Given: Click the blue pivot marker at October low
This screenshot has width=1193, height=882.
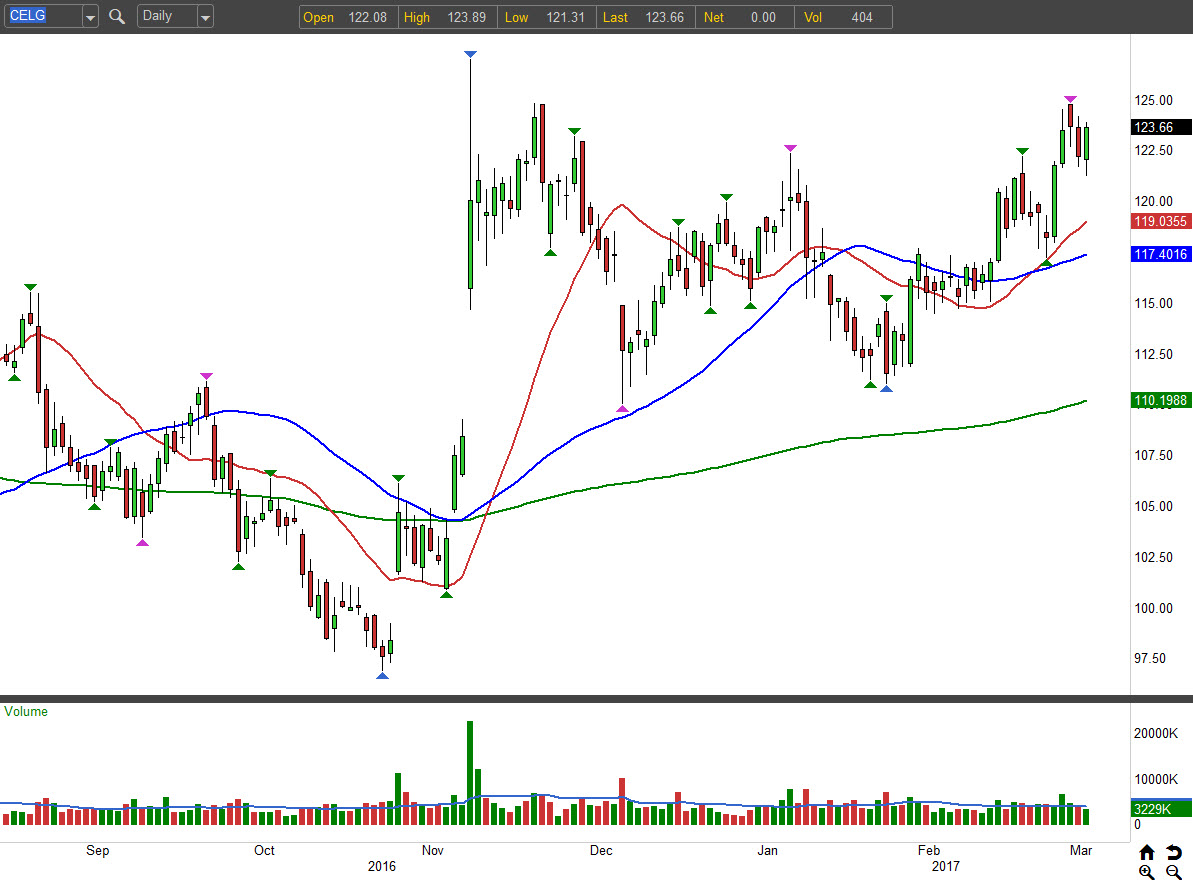Looking at the screenshot, I should click(x=383, y=676).
